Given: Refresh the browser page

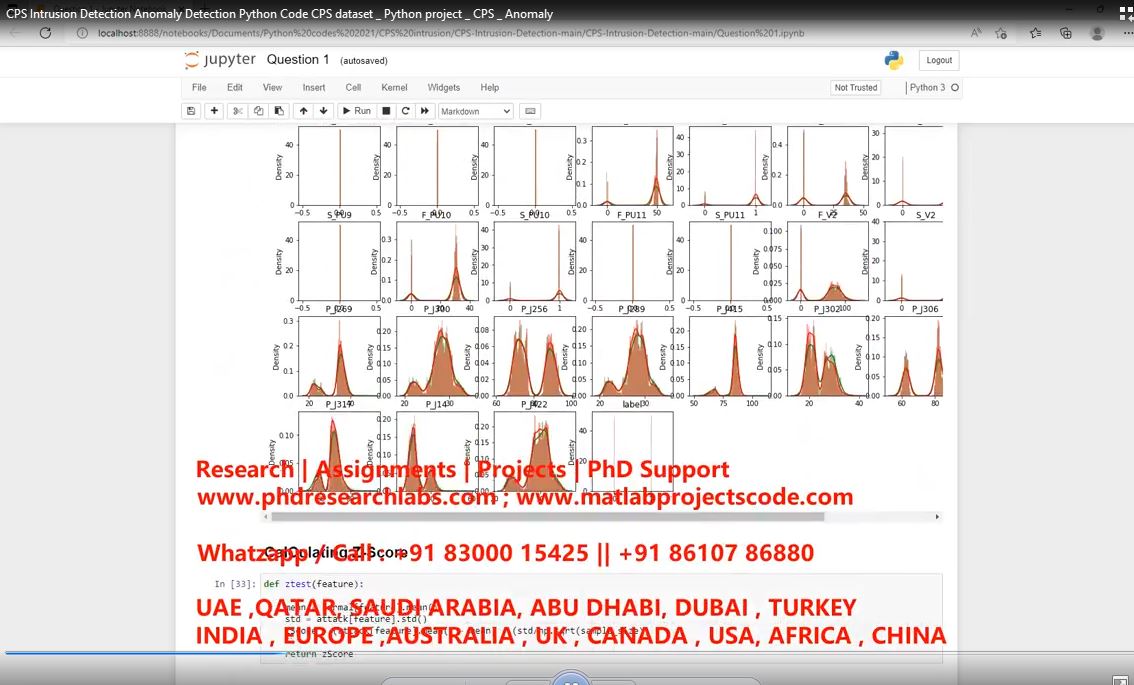Looking at the screenshot, I should point(45,33).
